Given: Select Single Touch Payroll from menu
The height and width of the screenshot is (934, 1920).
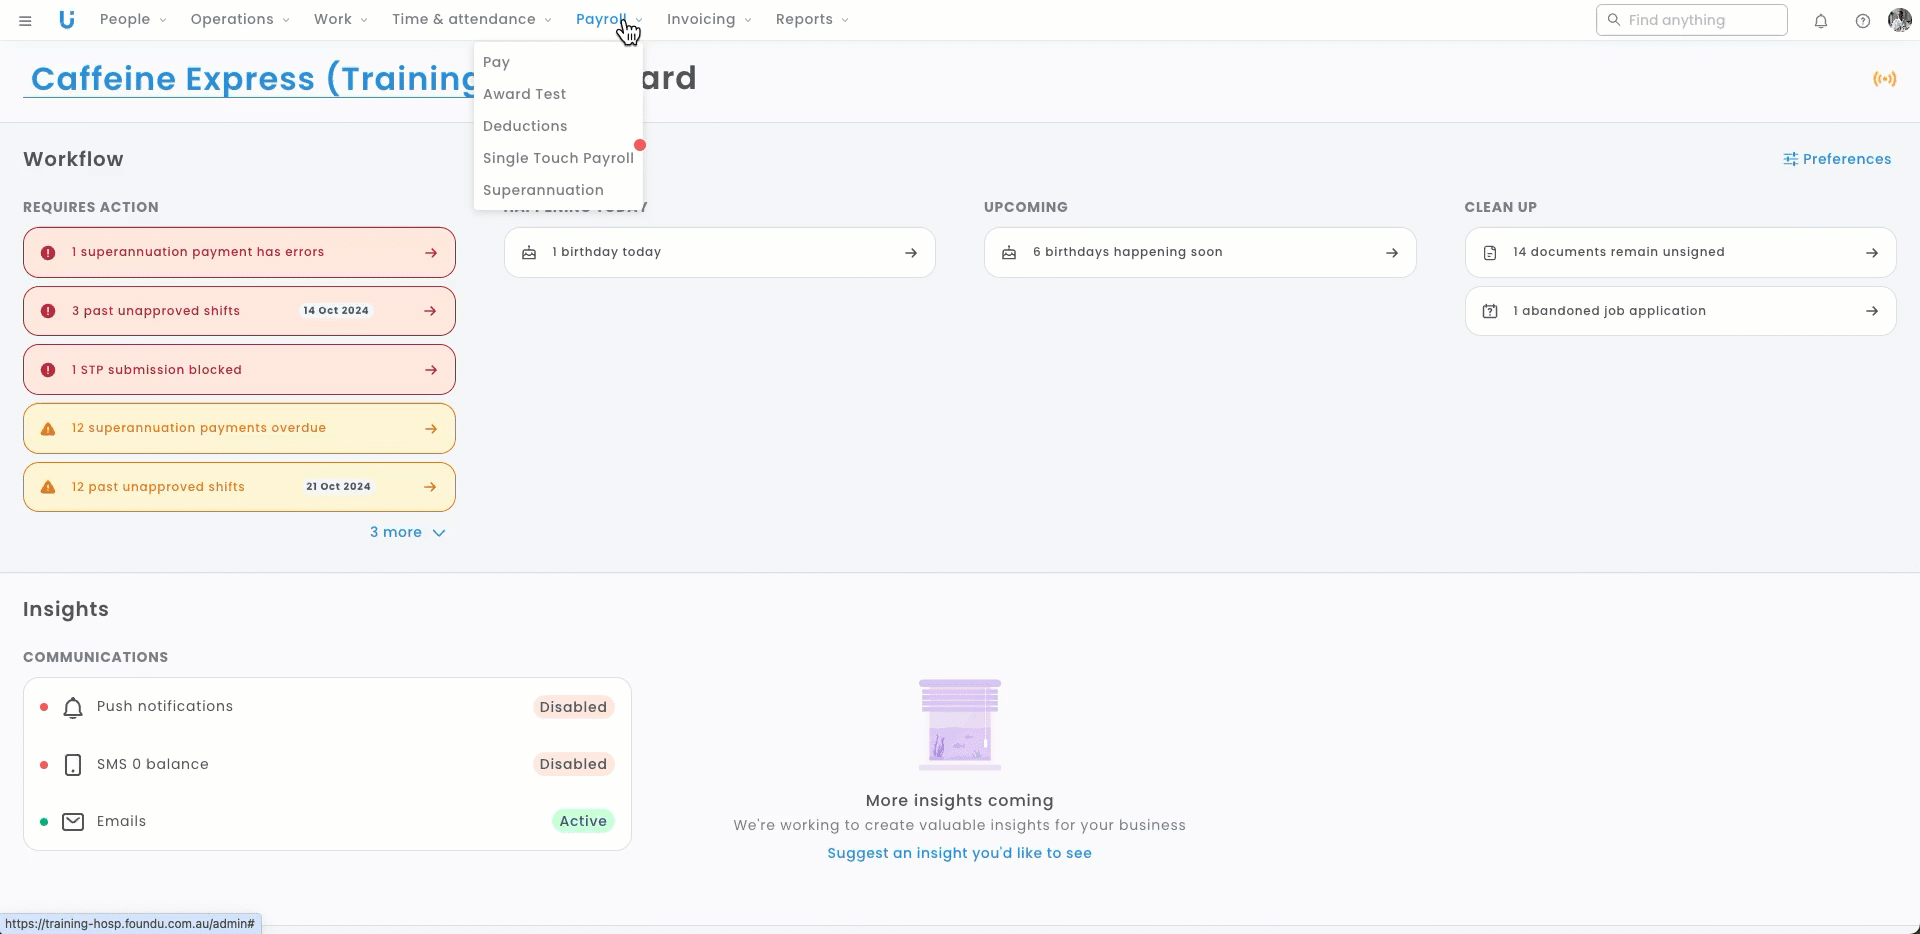Looking at the screenshot, I should point(558,158).
